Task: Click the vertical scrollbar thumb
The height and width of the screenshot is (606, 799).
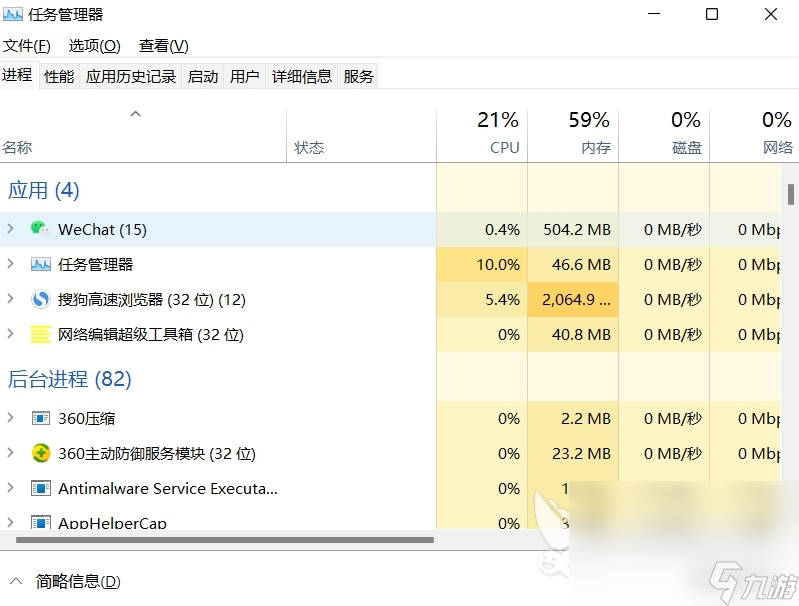Action: coord(790,195)
